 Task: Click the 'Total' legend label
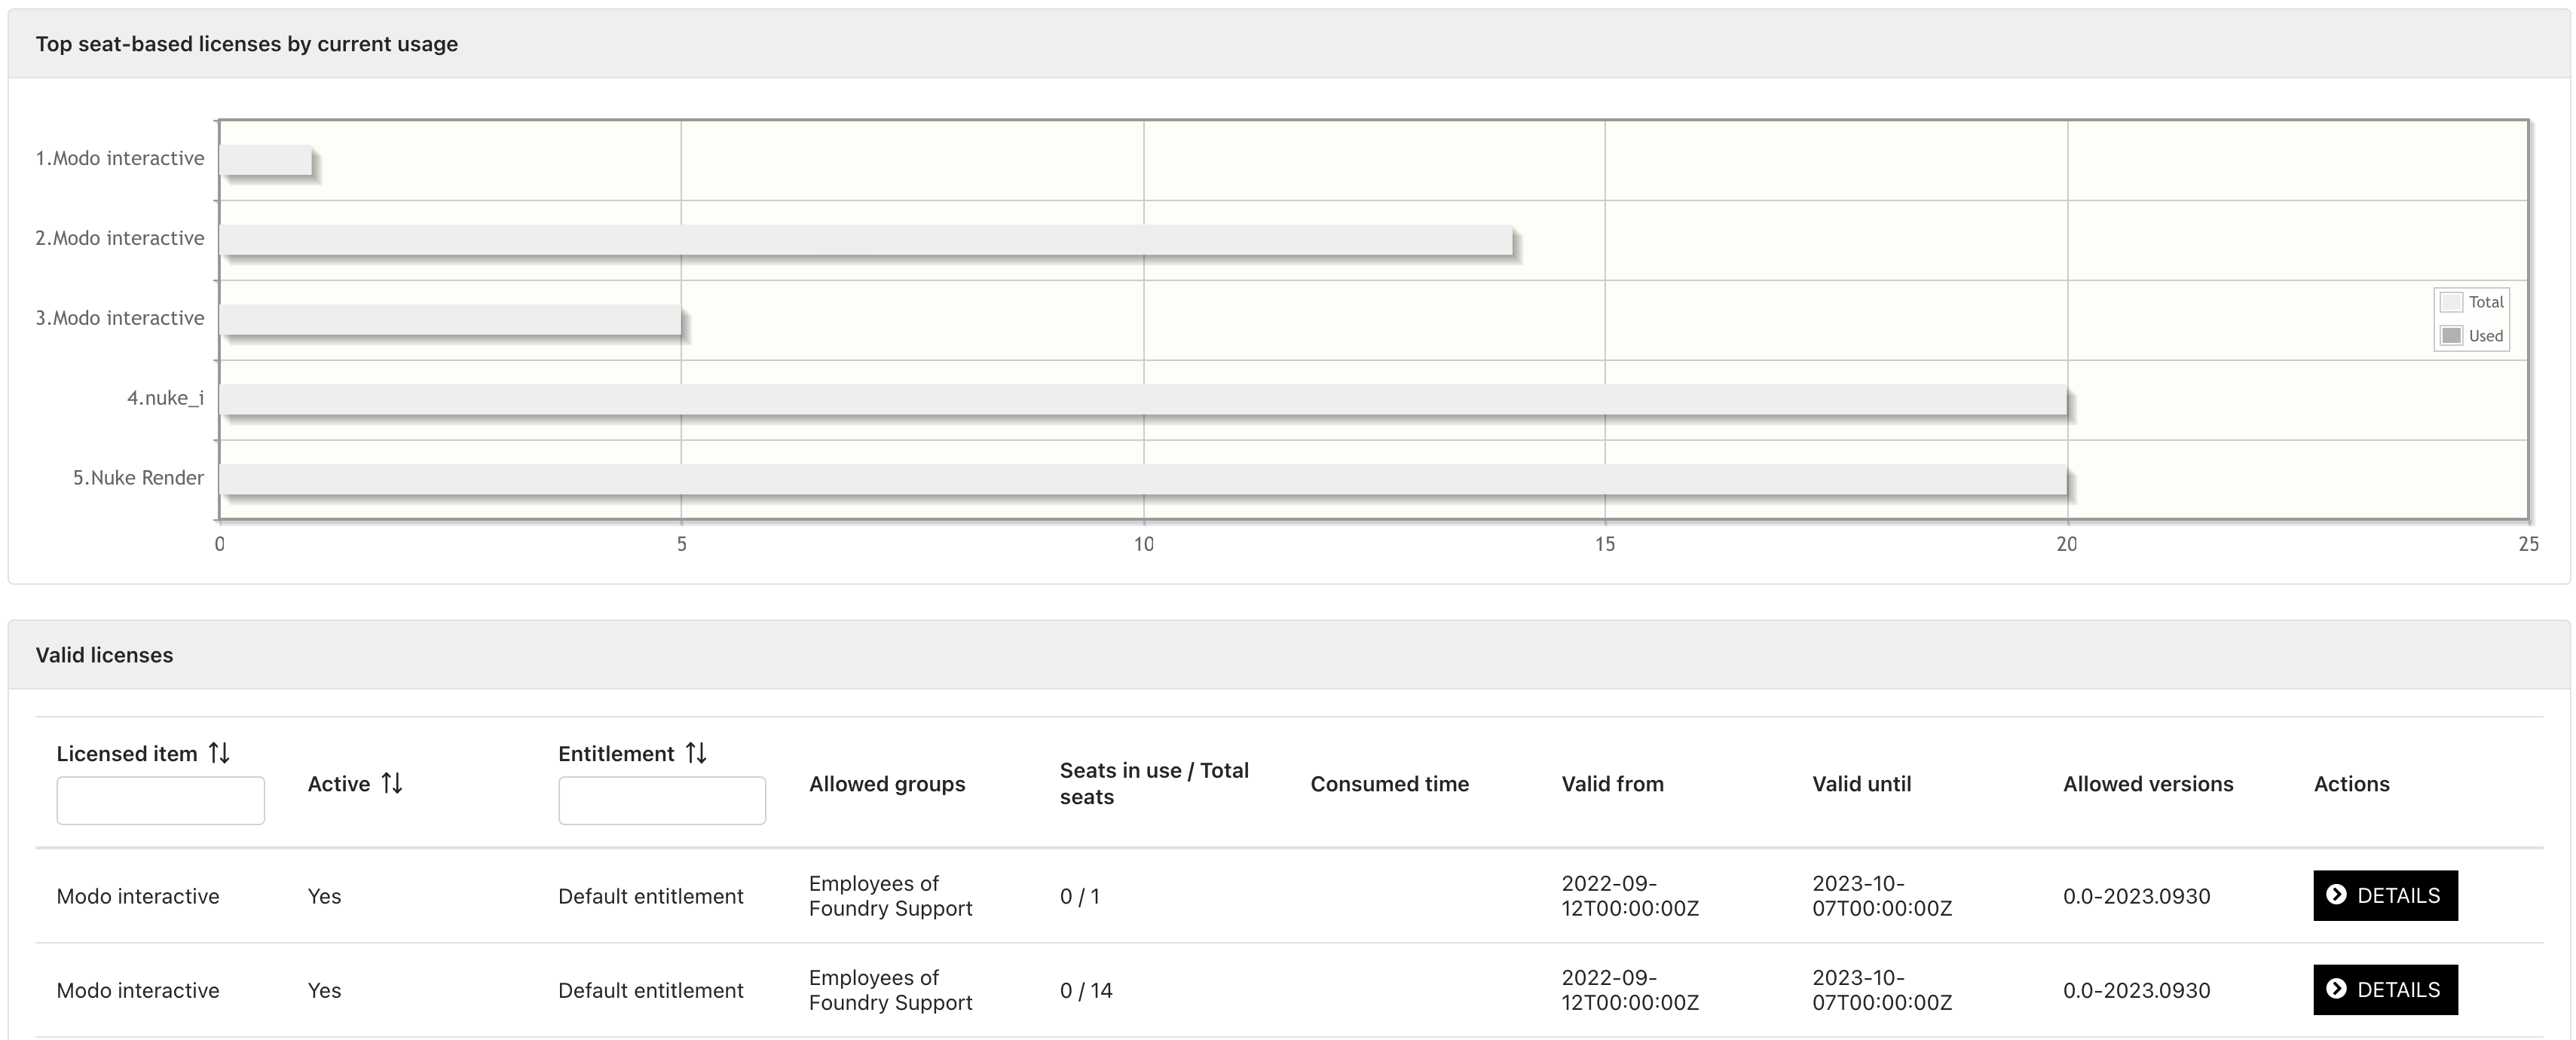pyautogui.click(x=2486, y=302)
